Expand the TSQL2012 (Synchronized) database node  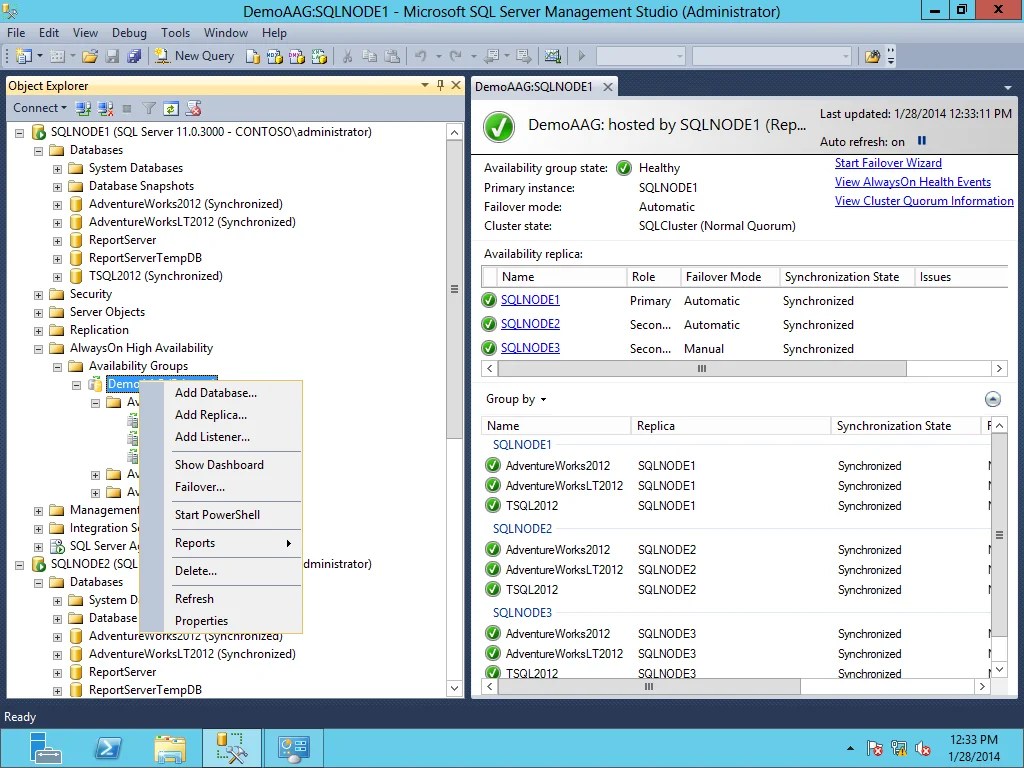tap(57, 277)
